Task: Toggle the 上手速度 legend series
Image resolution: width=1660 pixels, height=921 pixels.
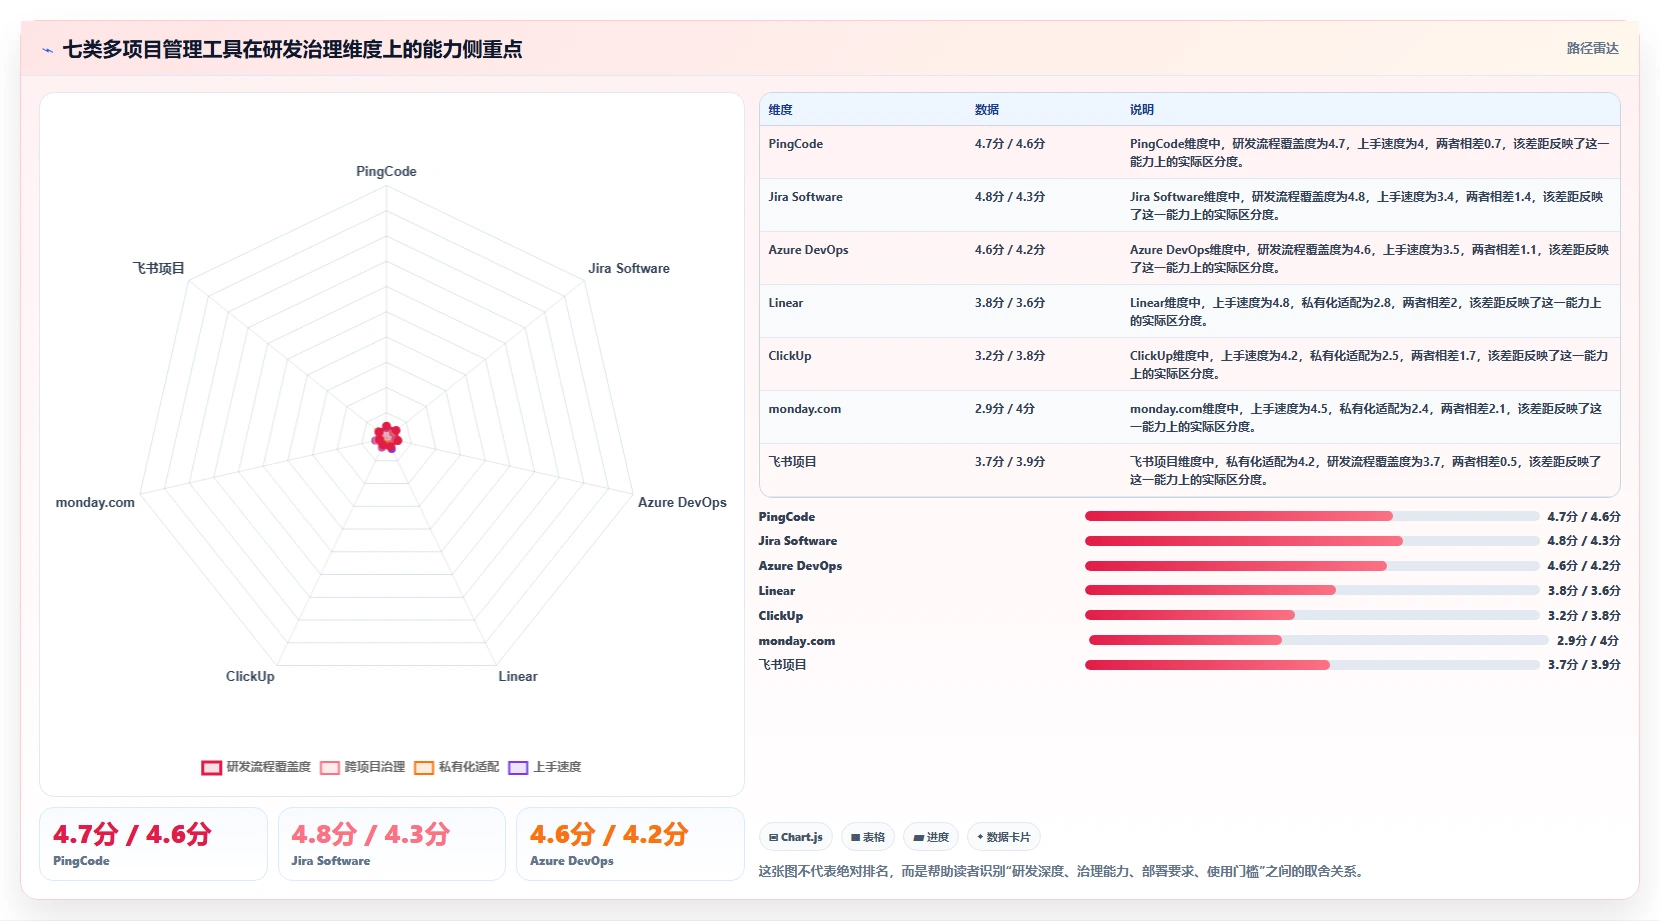Action: tap(545, 767)
